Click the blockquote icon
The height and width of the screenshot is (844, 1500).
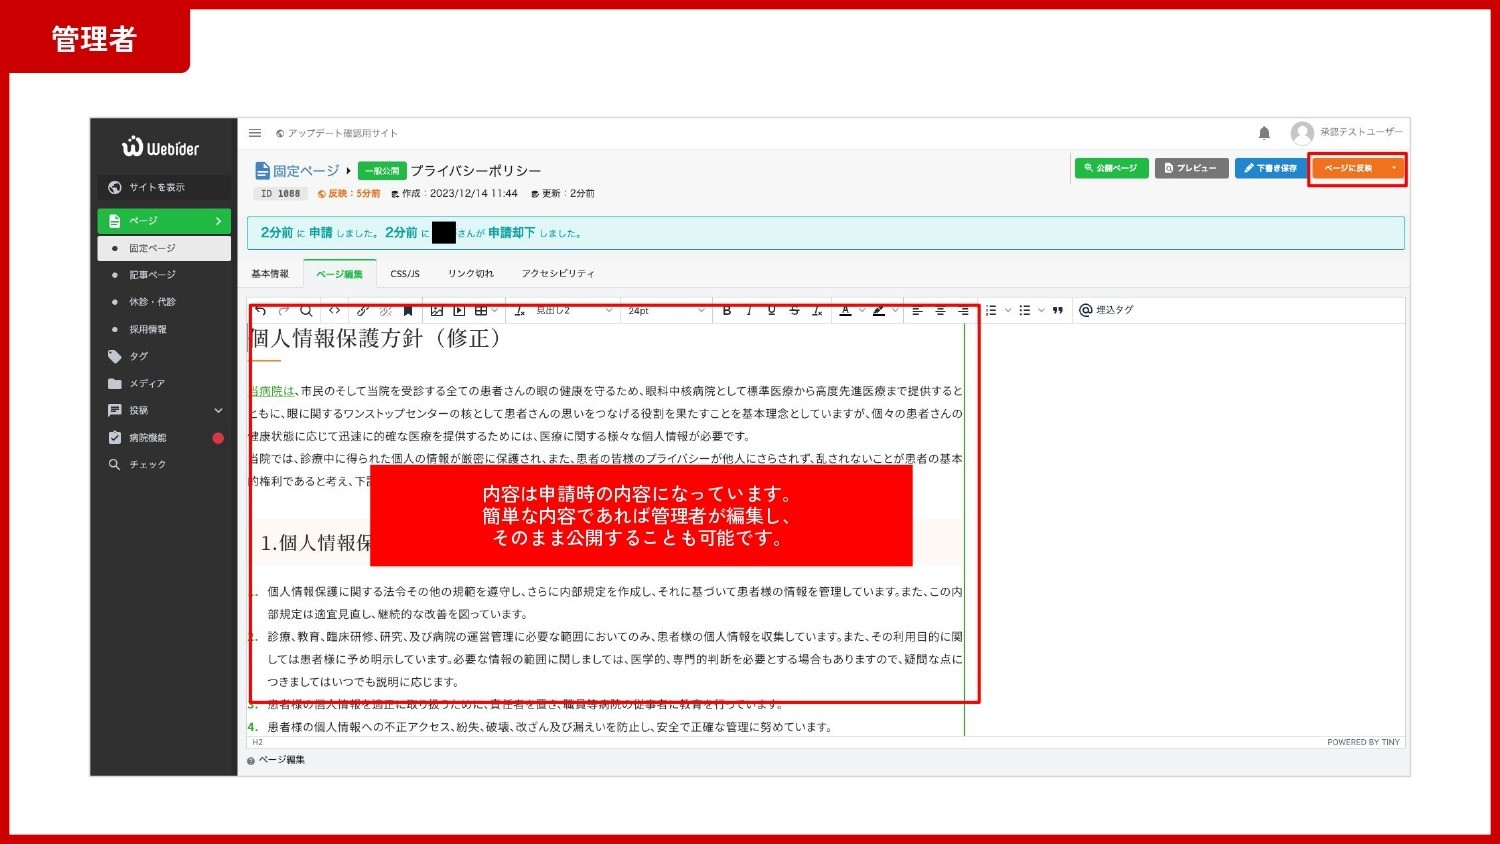pos(1057,311)
